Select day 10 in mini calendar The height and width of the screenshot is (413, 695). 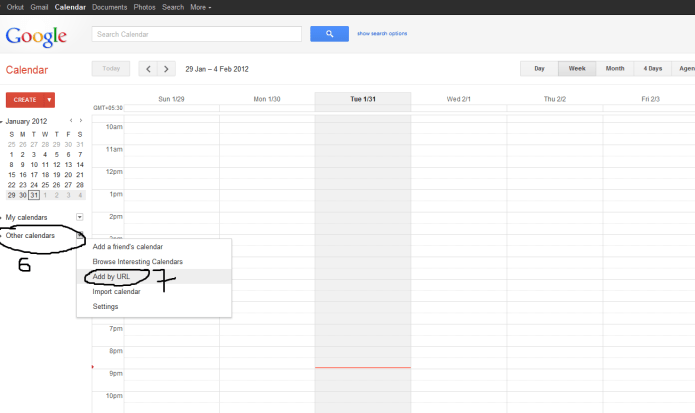pos(34,165)
